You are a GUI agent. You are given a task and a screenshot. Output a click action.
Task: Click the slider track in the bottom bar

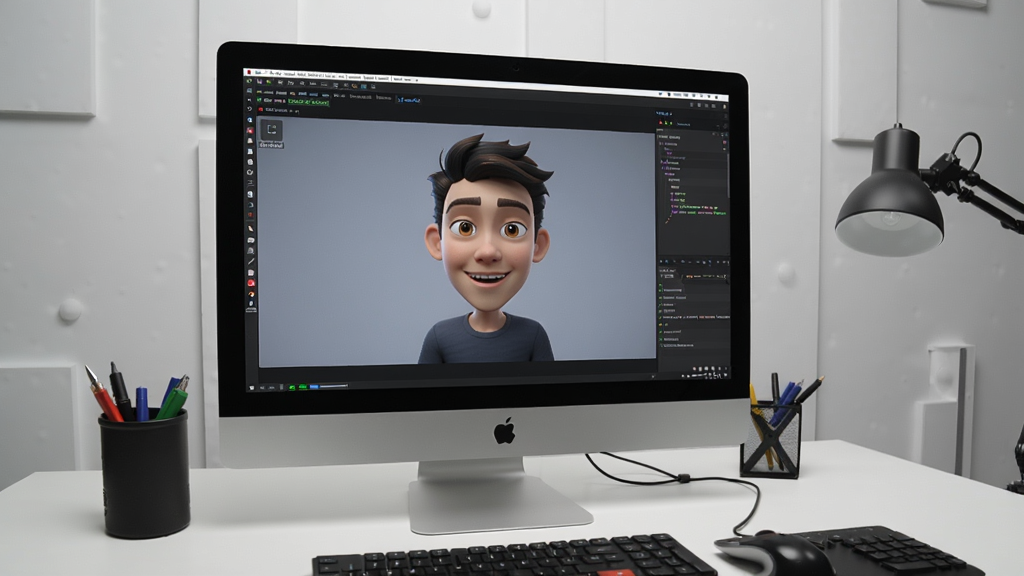[x=334, y=386]
